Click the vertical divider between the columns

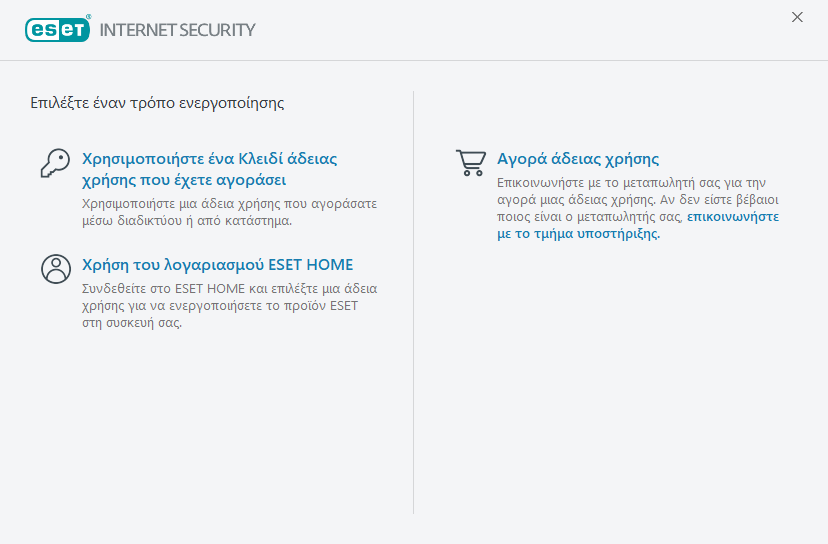point(414,300)
